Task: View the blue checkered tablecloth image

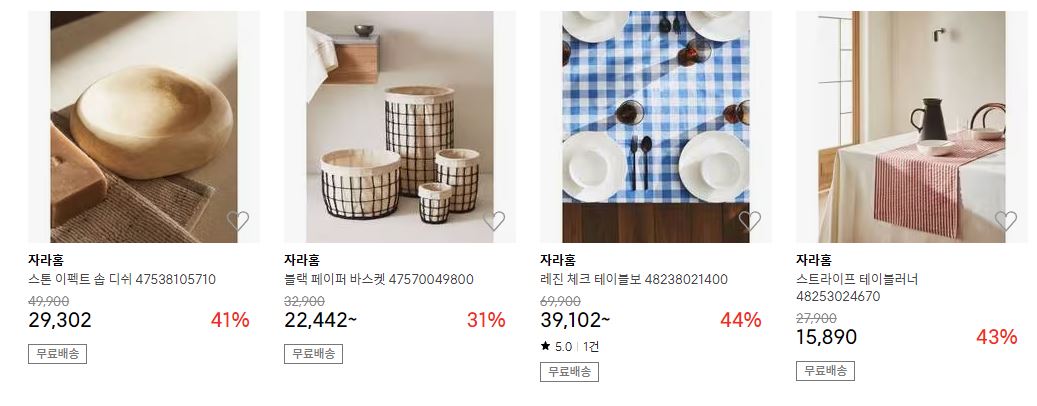Action: coord(655,126)
